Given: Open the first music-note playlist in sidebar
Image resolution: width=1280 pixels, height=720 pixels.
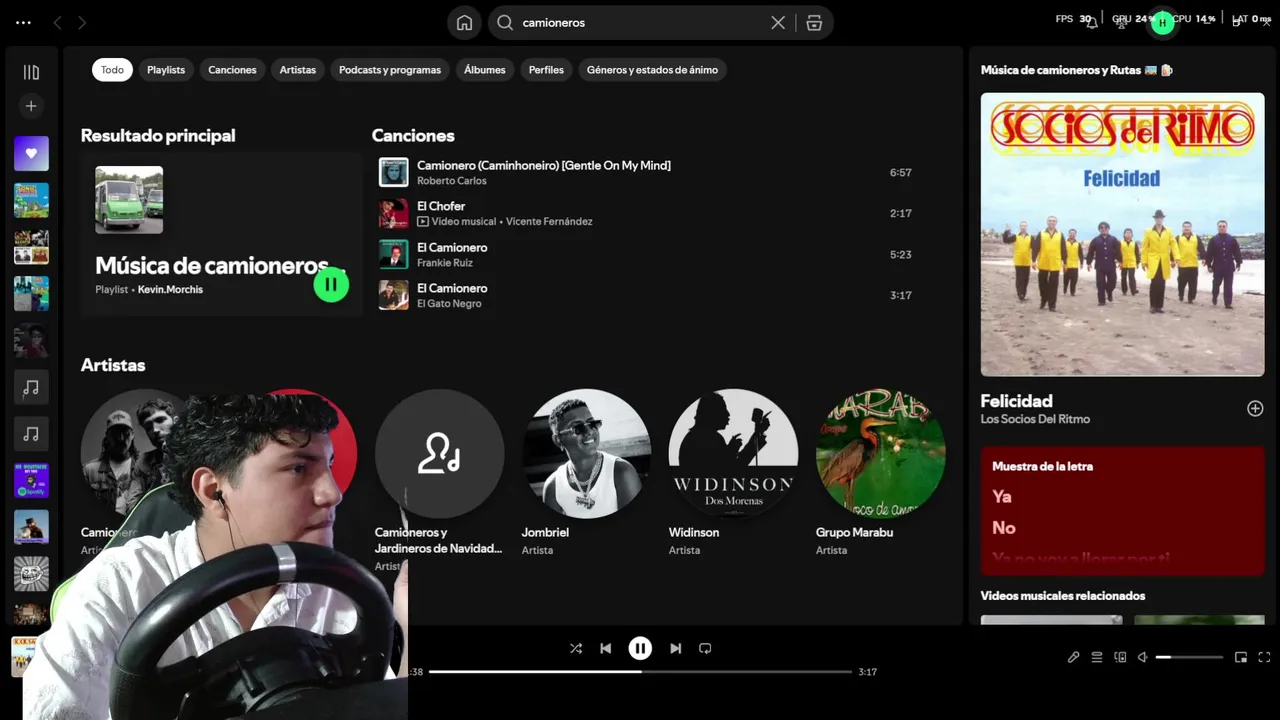Looking at the screenshot, I should pos(31,387).
